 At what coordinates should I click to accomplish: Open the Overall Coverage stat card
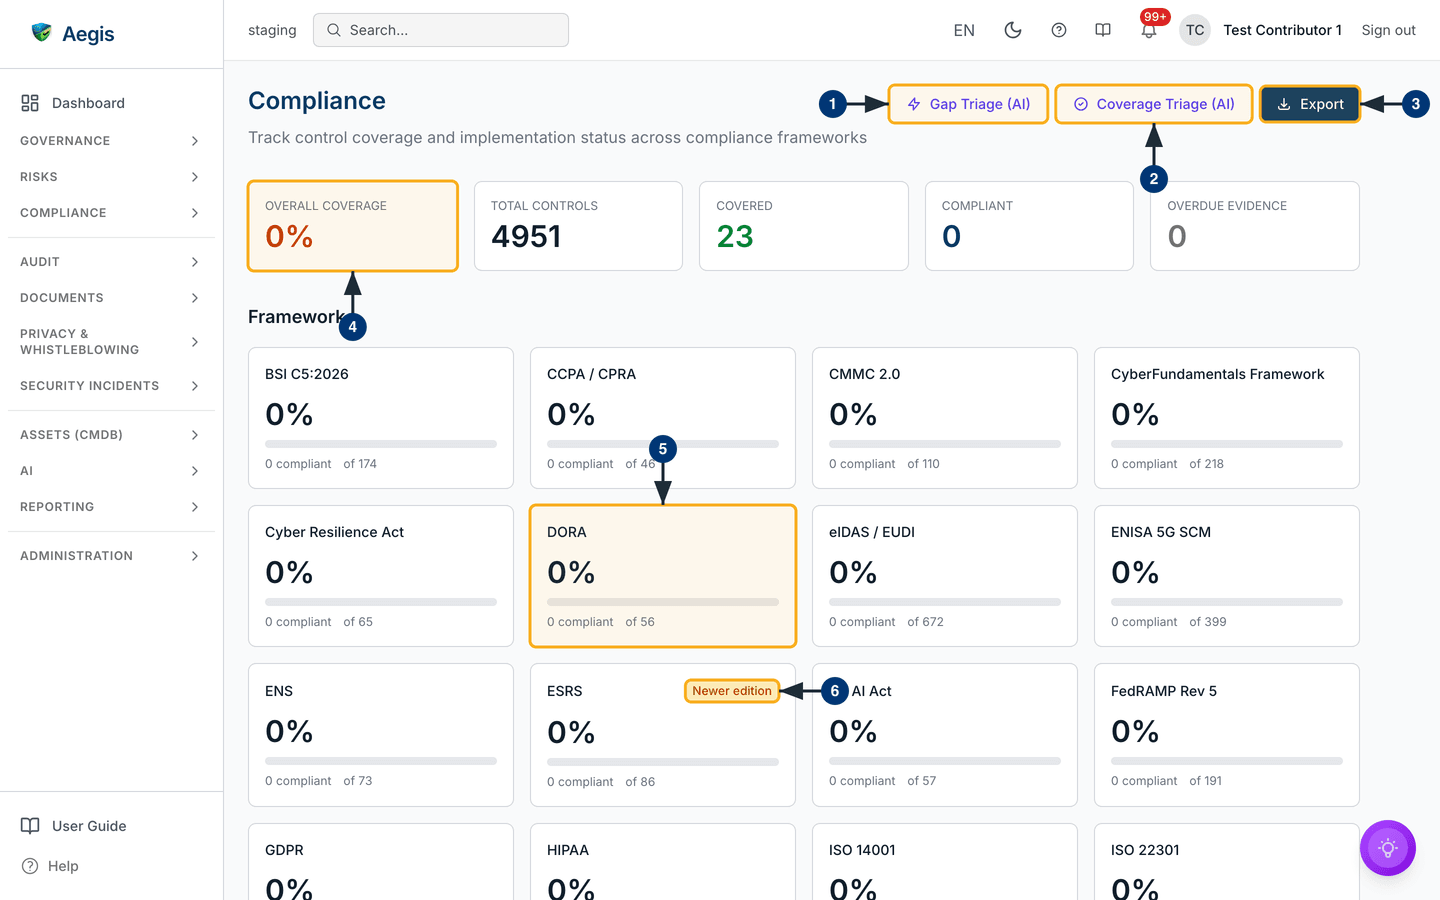[x=353, y=226]
